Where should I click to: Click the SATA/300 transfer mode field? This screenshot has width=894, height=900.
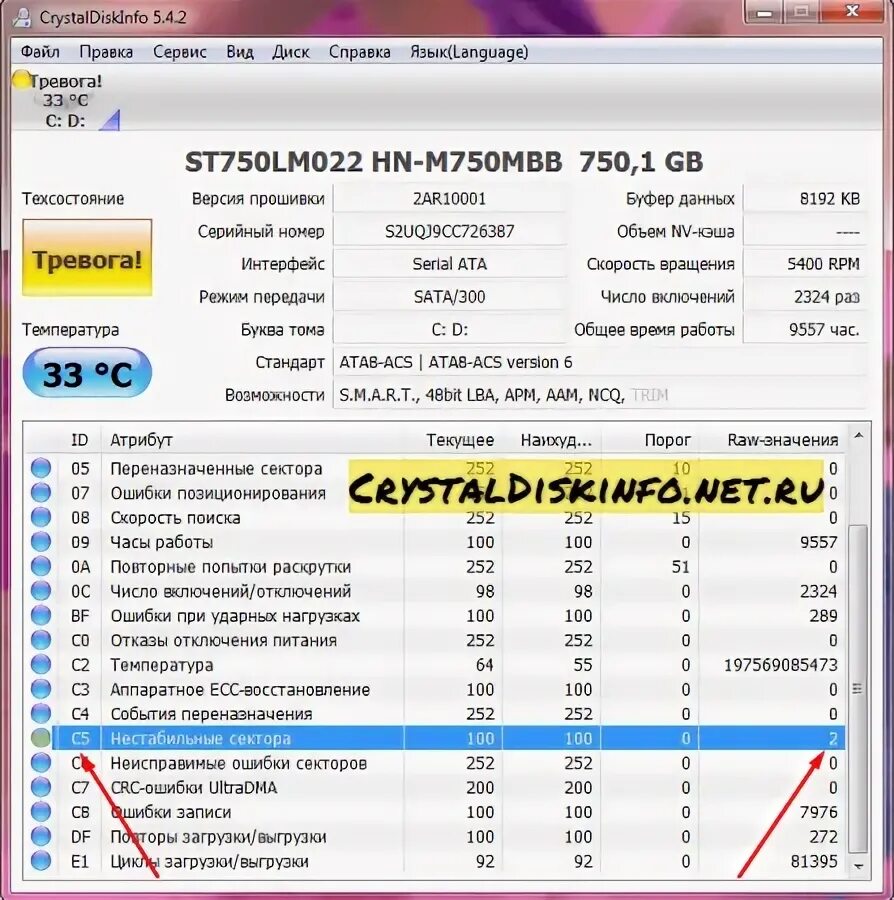449,297
